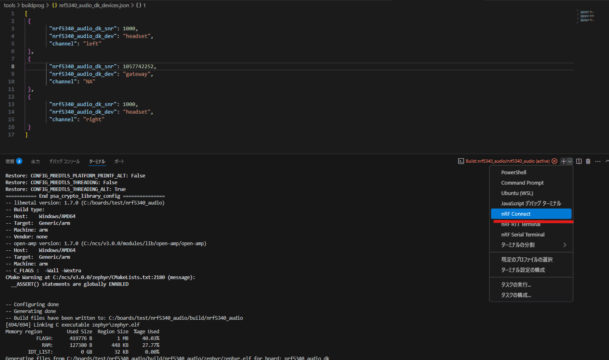Click the "right" channel value

93,119
